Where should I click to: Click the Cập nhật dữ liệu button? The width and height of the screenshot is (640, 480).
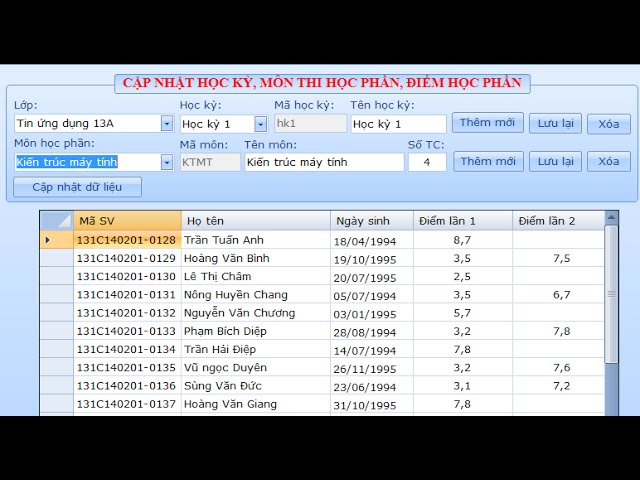[x=77, y=187]
